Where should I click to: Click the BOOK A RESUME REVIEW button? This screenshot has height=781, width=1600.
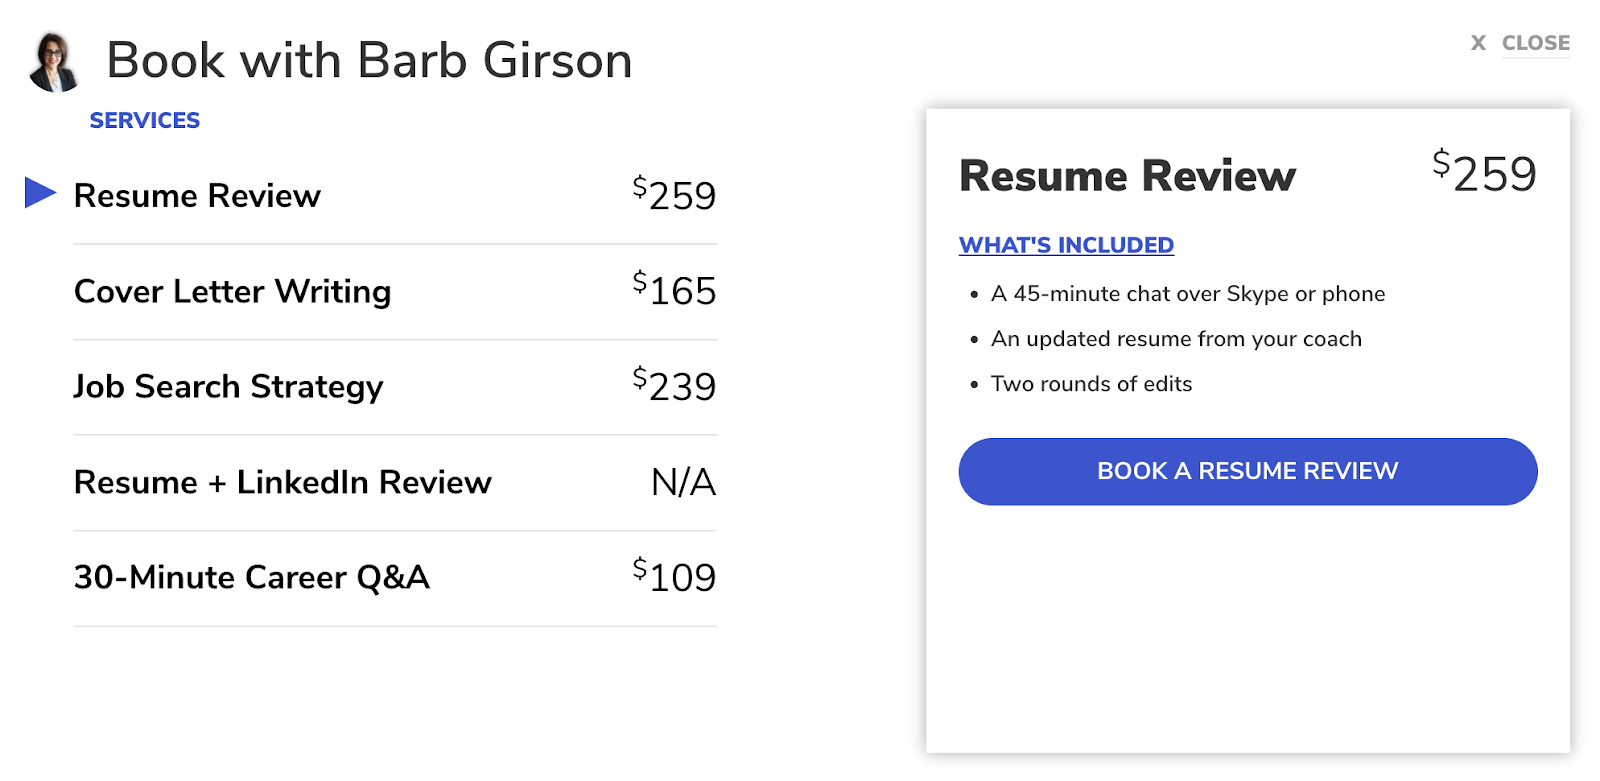[x=1247, y=471]
